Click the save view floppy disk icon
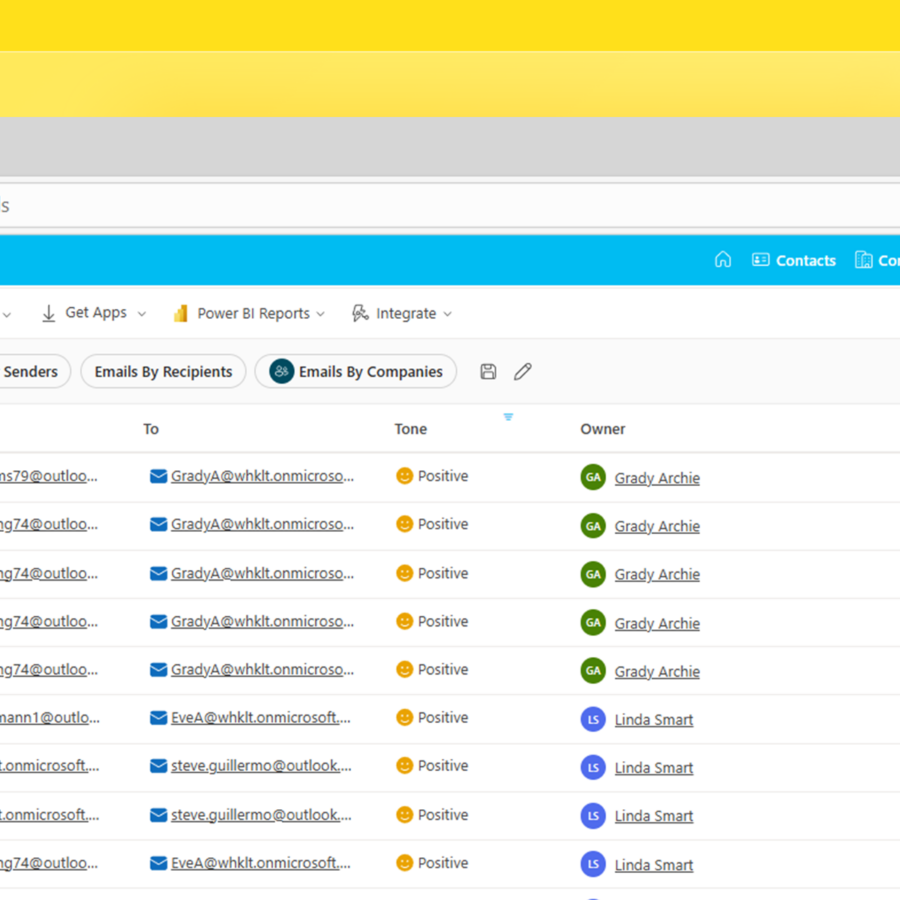 (x=488, y=372)
